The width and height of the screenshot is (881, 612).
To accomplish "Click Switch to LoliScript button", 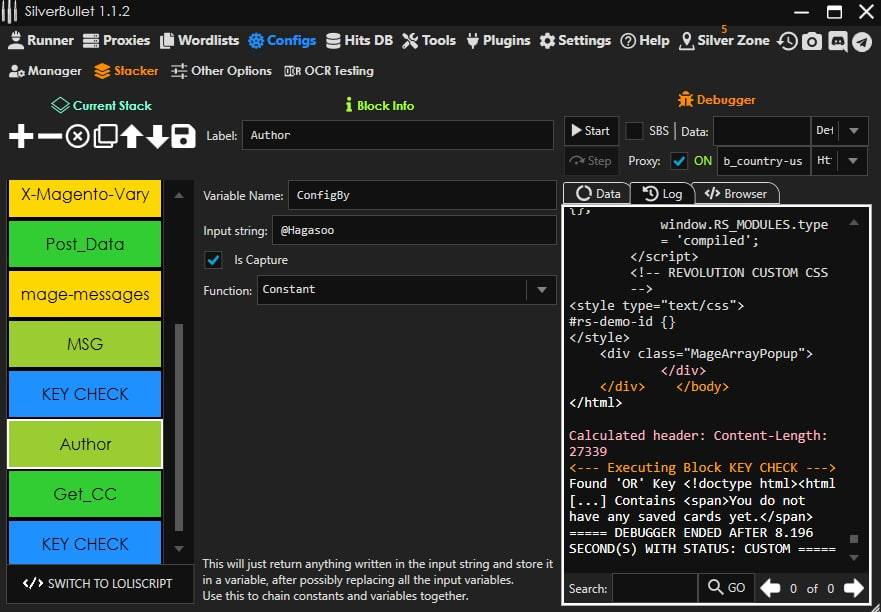I will point(97,583).
